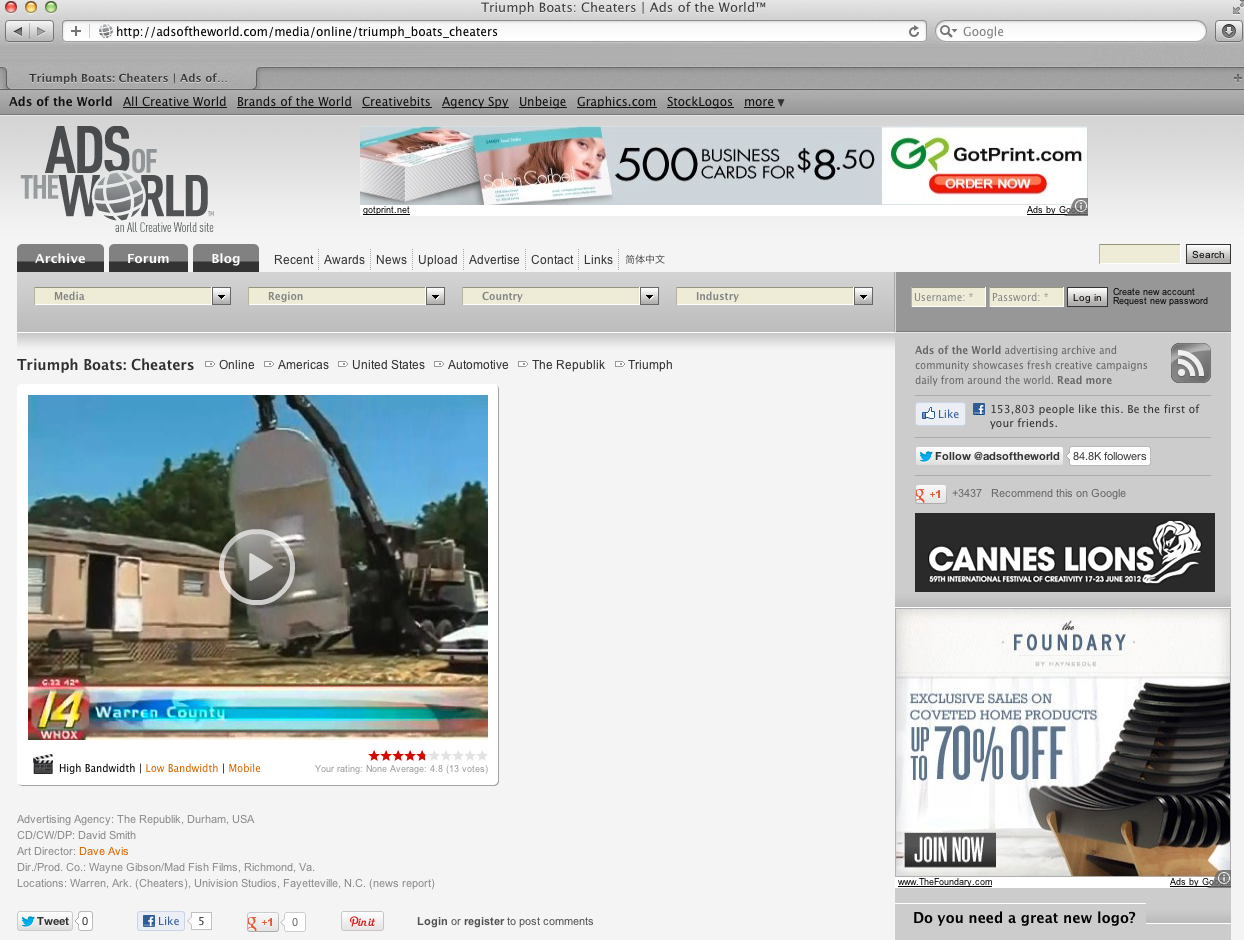Click the Username input field
Viewport: 1244px width, 940px height.
point(948,297)
